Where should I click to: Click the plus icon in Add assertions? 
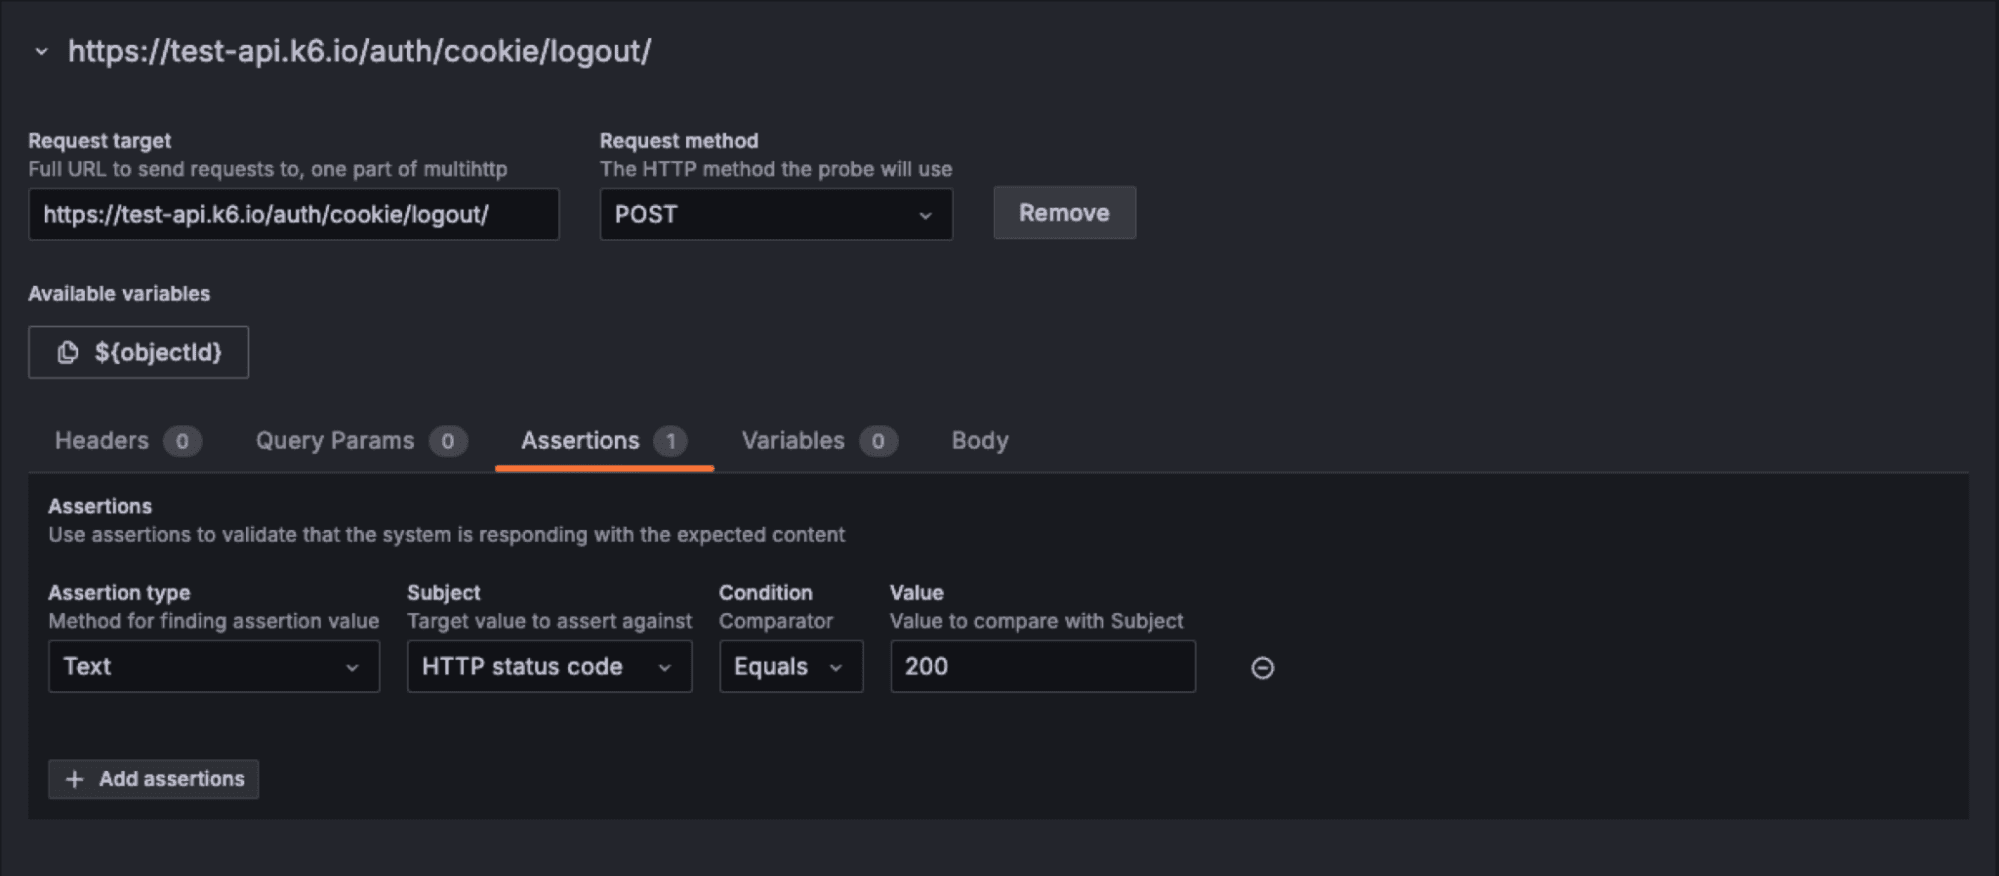73,779
